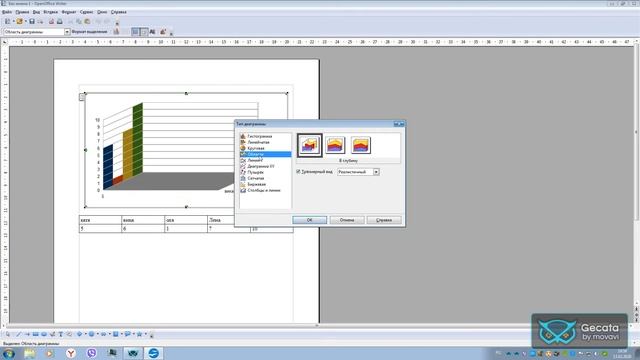The height and width of the screenshot is (360, 640).
Task: Click the New document toolbar icon
Action: pos(7,22)
